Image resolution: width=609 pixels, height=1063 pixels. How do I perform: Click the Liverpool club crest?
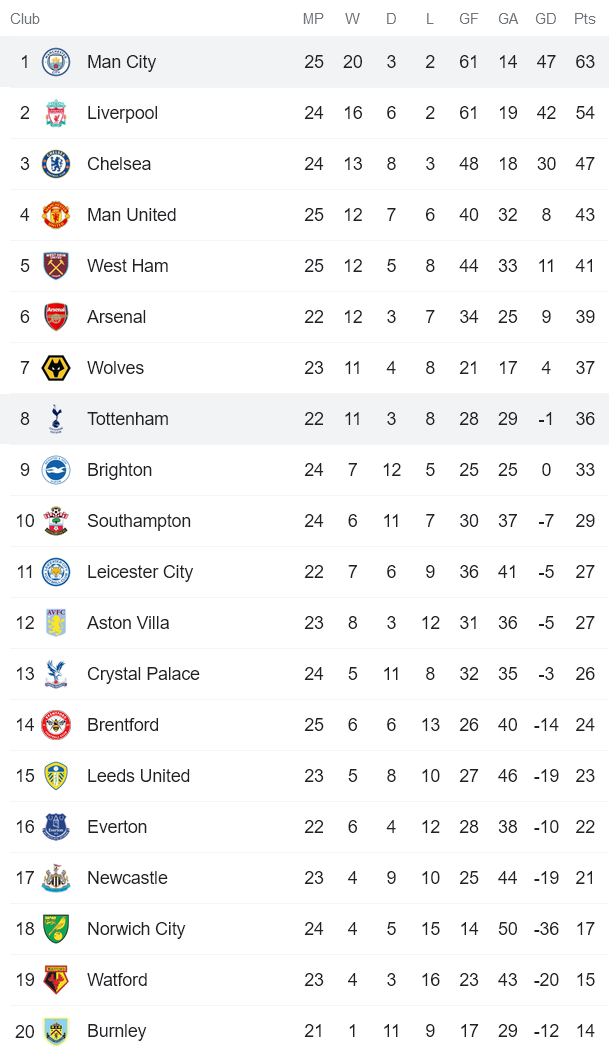coord(56,113)
